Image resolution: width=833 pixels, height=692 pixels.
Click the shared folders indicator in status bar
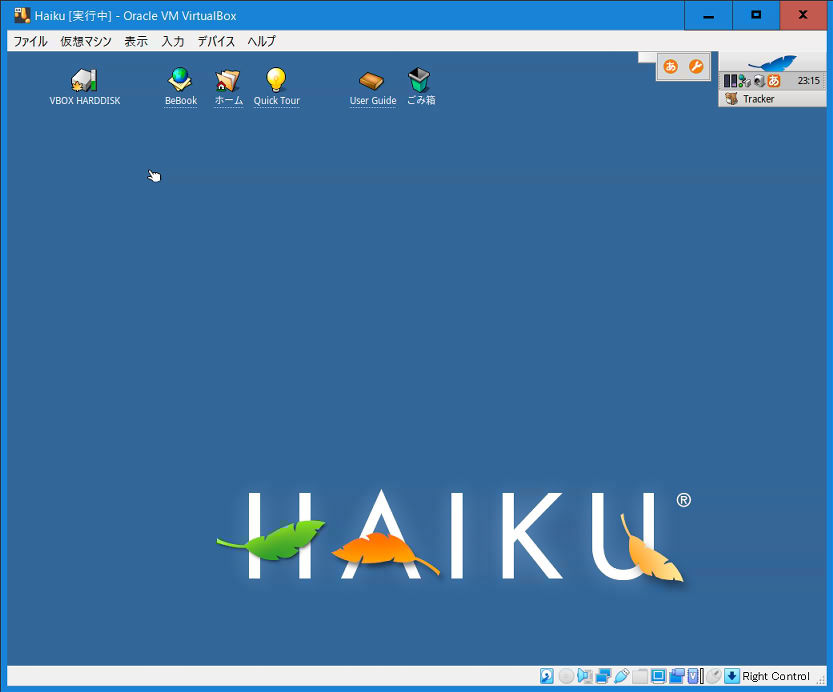640,676
